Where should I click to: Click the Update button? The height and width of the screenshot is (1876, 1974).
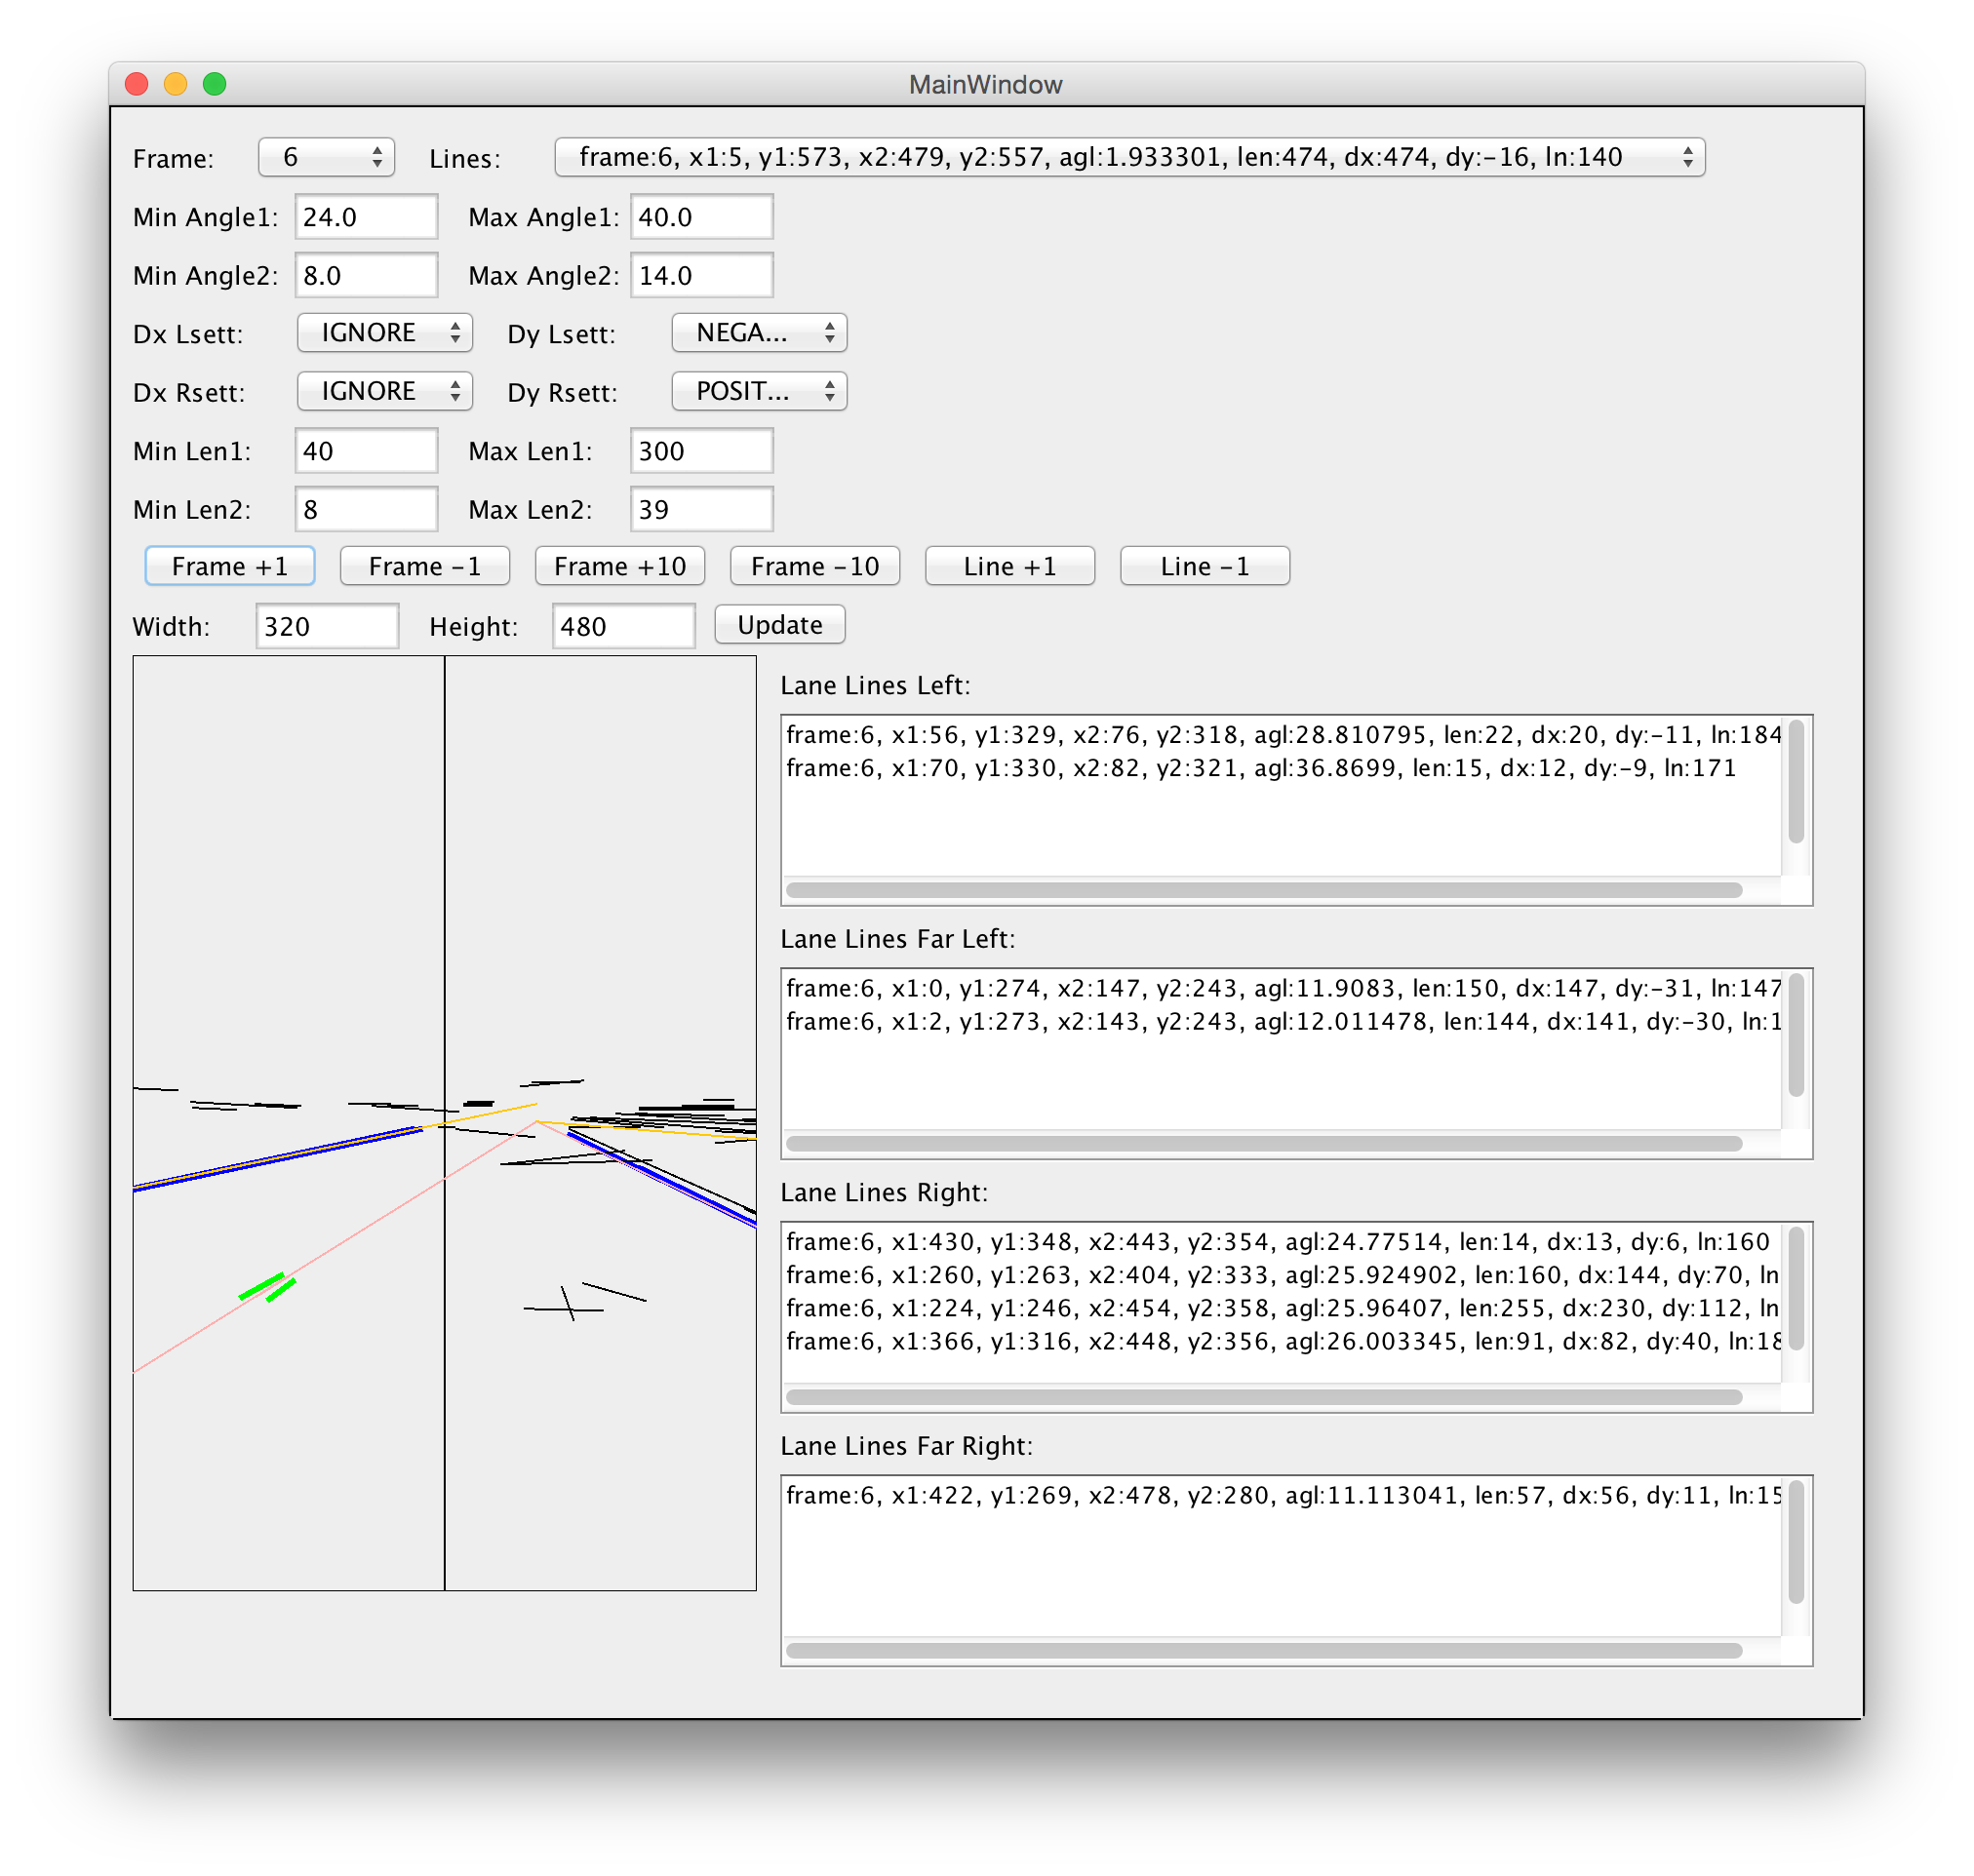[780, 625]
